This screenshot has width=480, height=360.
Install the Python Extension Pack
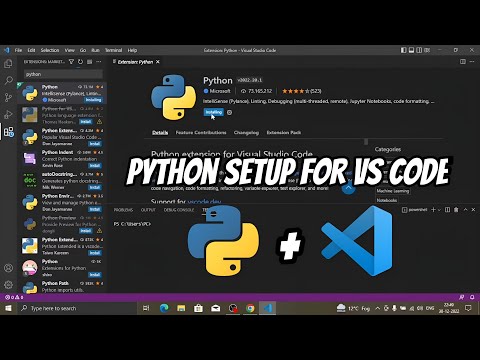[95, 144]
